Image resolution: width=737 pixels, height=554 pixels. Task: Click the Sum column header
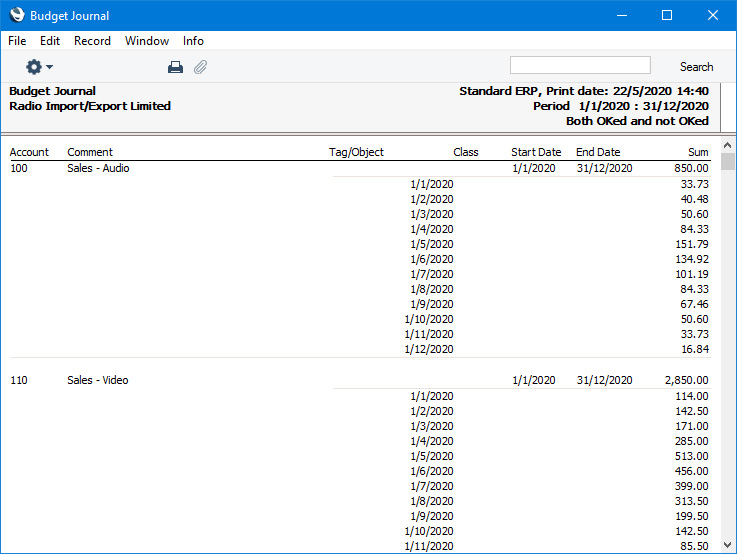(x=698, y=152)
